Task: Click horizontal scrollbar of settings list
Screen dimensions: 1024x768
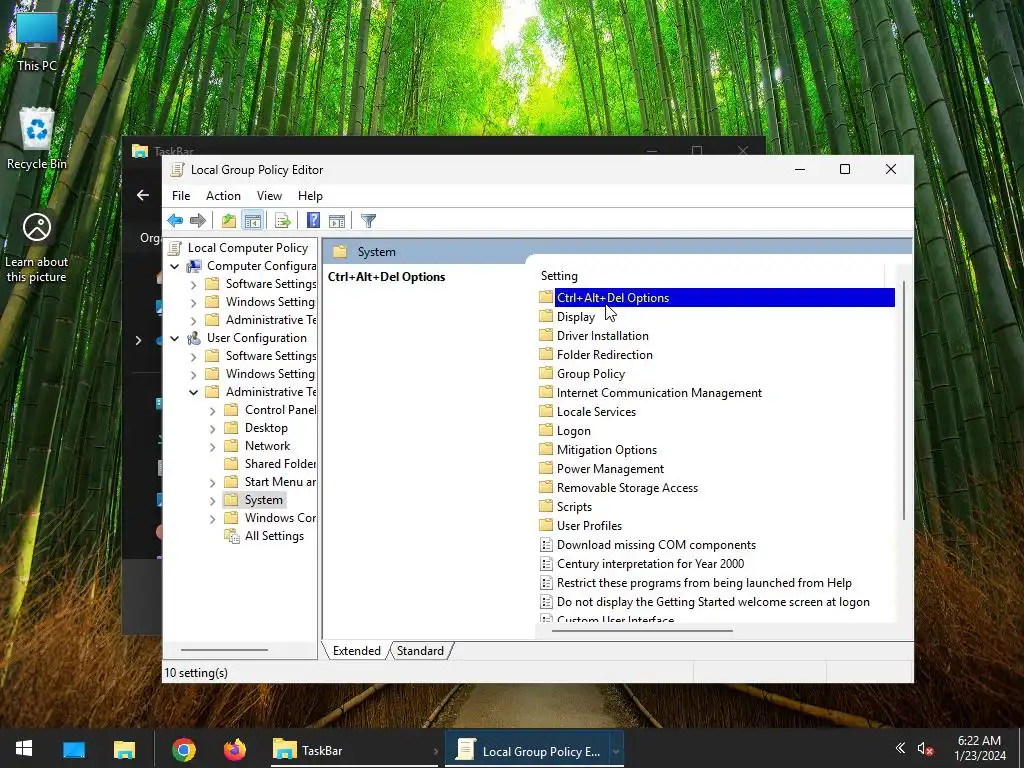Action: (x=643, y=631)
